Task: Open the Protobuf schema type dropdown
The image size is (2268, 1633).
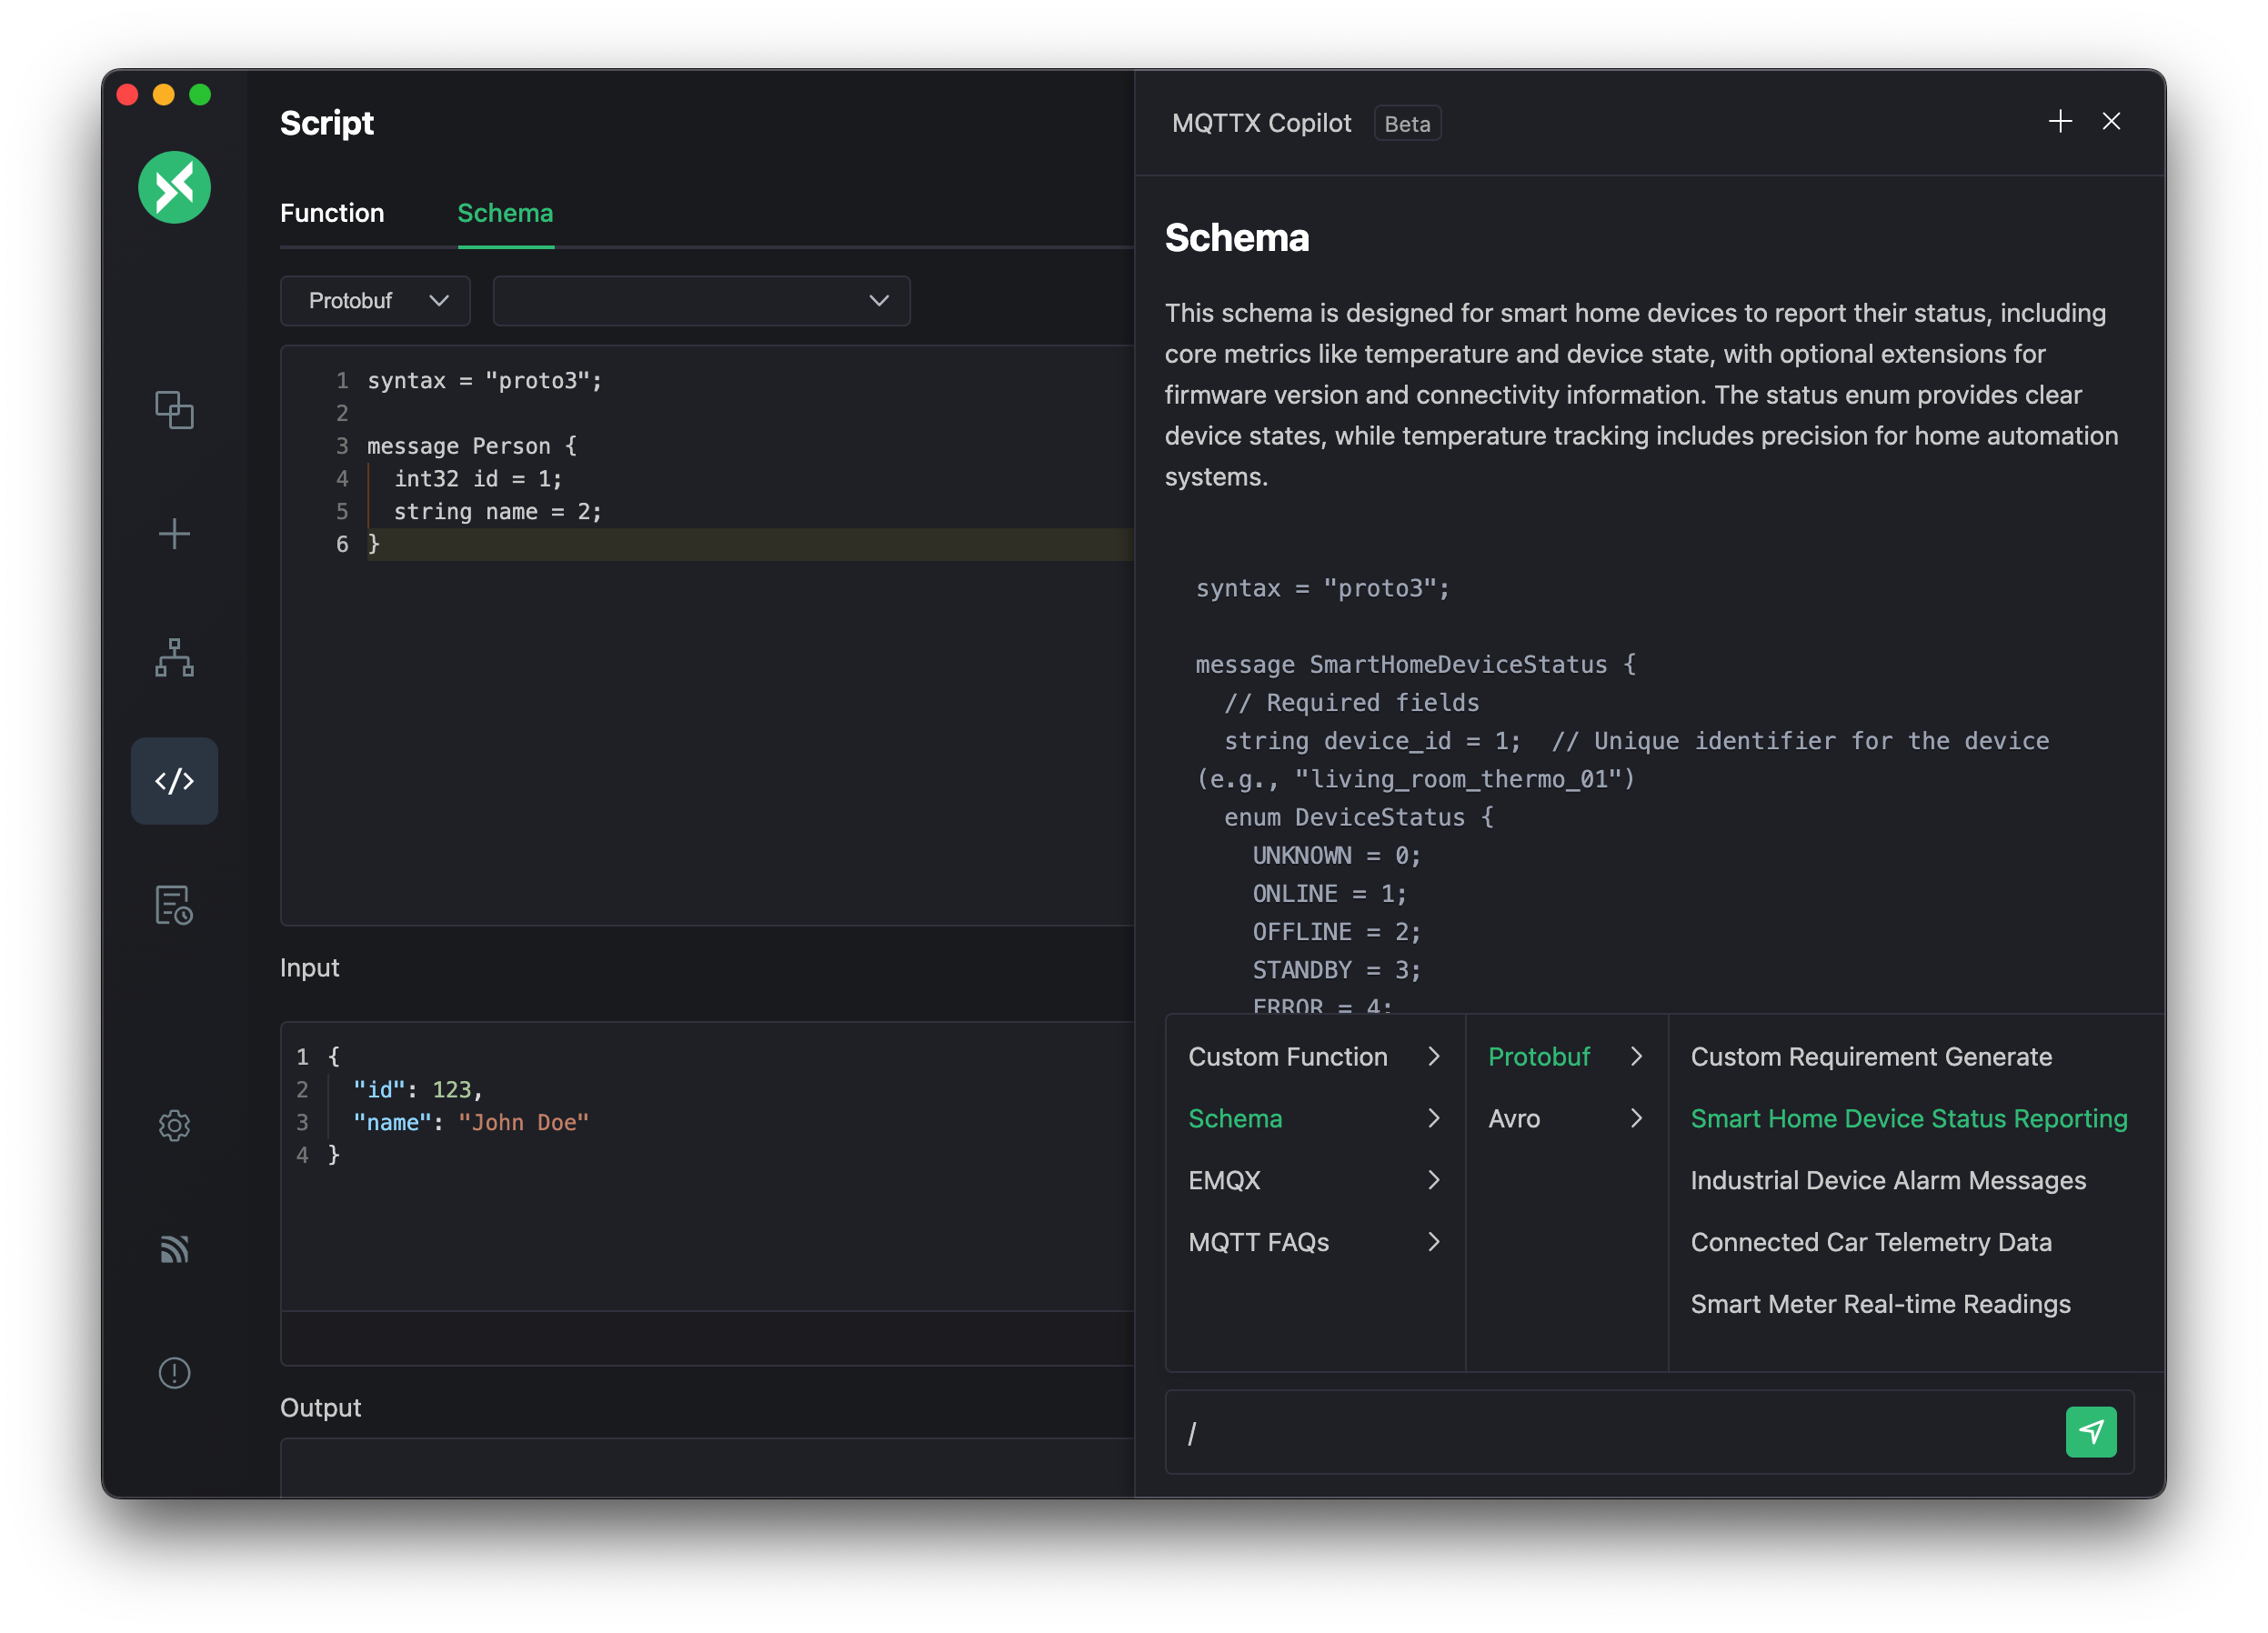Action: click(375, 301)
